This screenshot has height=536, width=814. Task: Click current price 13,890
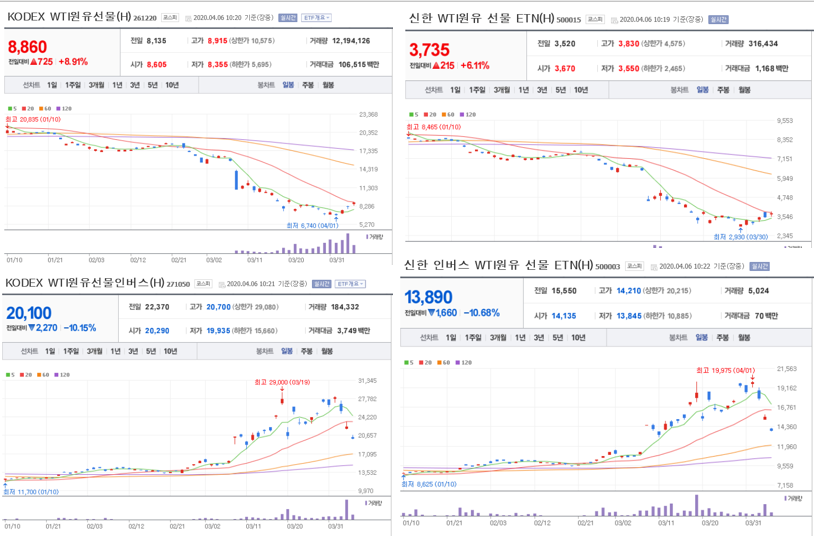(428, 298)
